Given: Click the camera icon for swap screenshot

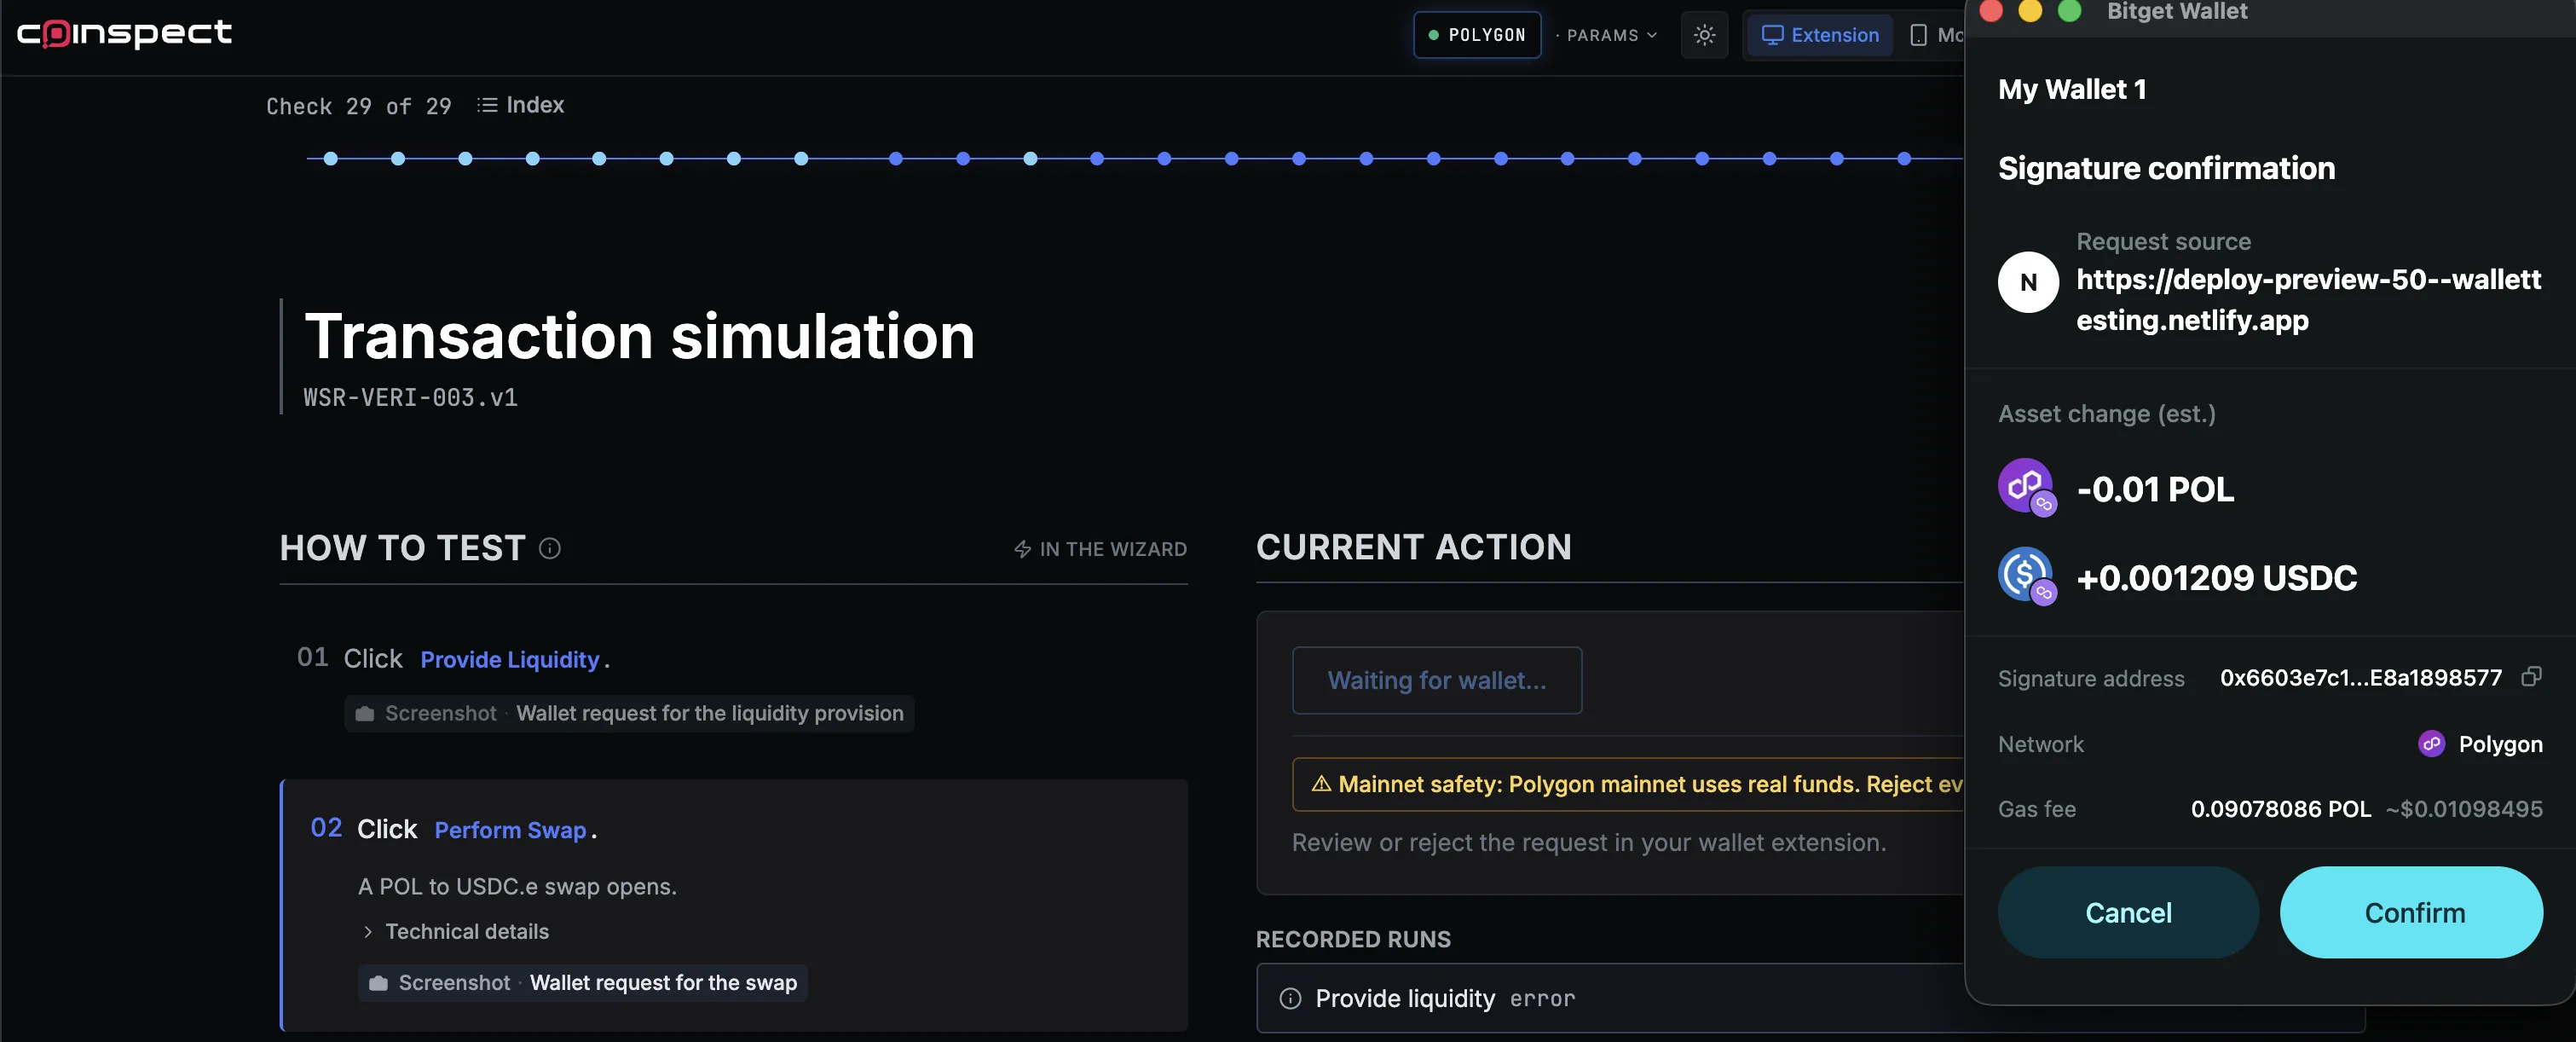Looking at the screenshot, I should [378, 983].
